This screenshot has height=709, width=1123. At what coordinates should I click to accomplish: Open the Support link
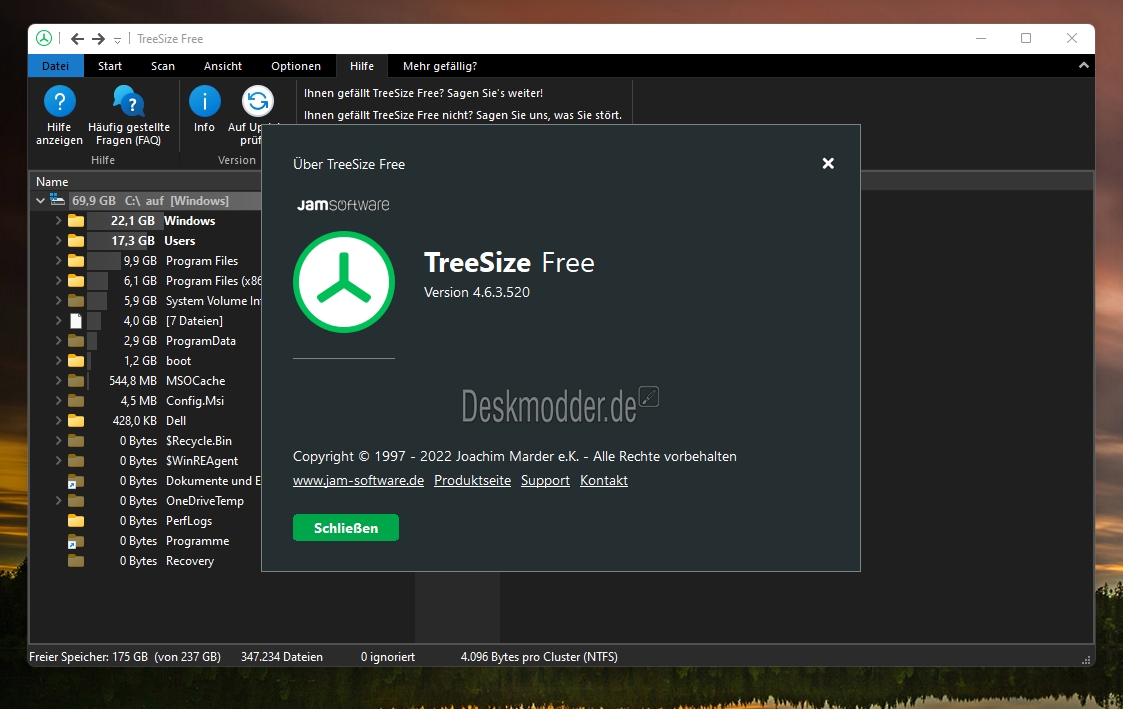coord(545,481)
